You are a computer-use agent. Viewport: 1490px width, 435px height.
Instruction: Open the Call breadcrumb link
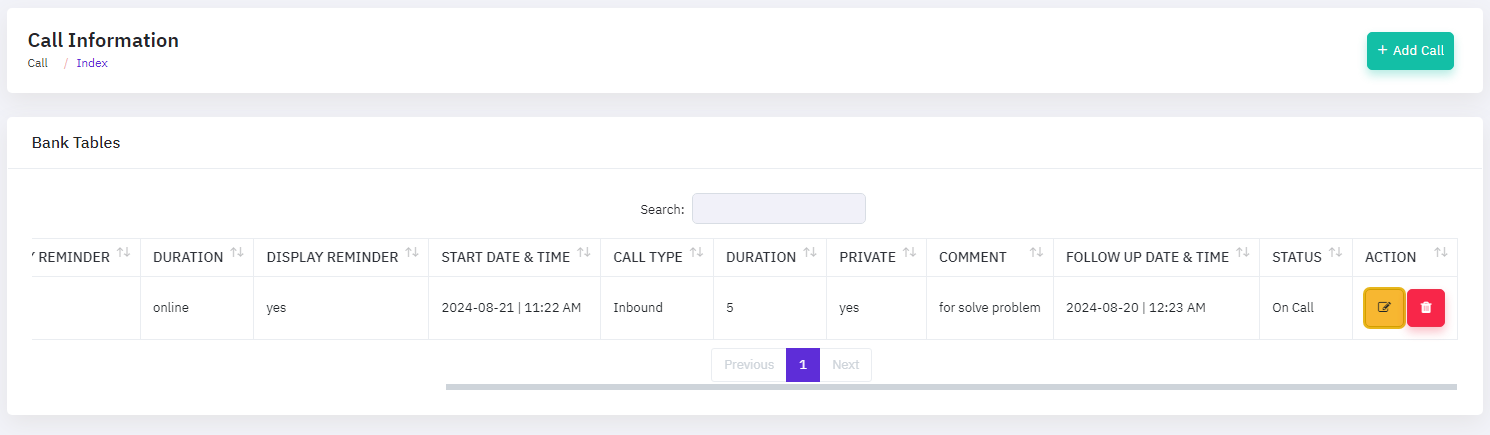click(x=38, y=63)
